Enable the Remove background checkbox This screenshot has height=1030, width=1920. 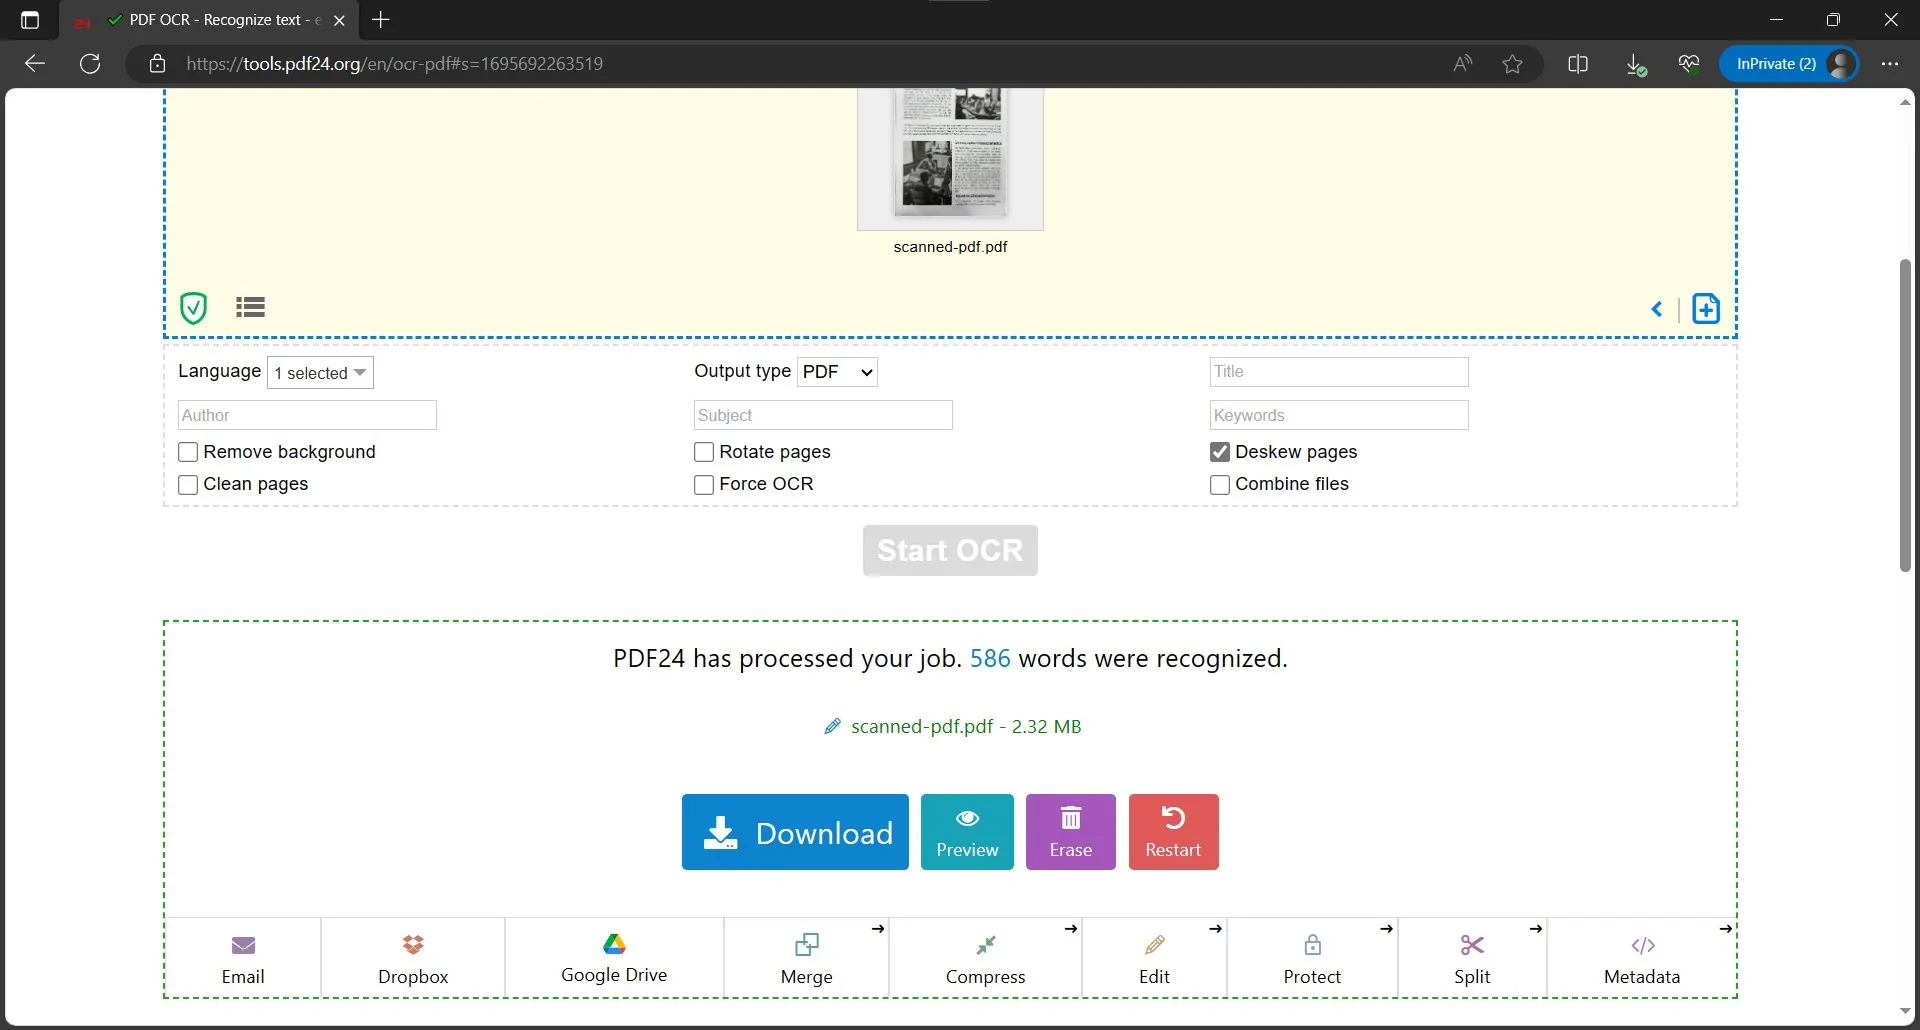188,452
